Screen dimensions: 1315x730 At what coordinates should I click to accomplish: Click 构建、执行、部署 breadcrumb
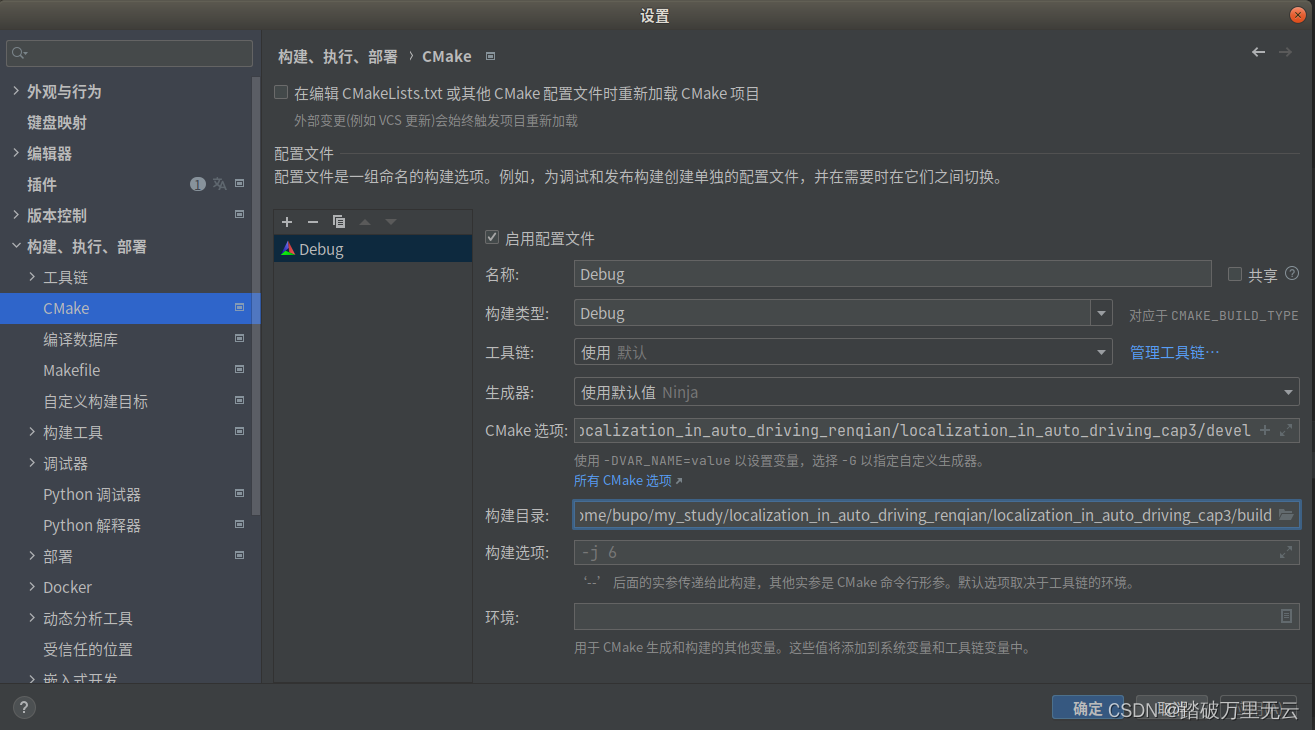pyautogui.click(x=338, y=57)
